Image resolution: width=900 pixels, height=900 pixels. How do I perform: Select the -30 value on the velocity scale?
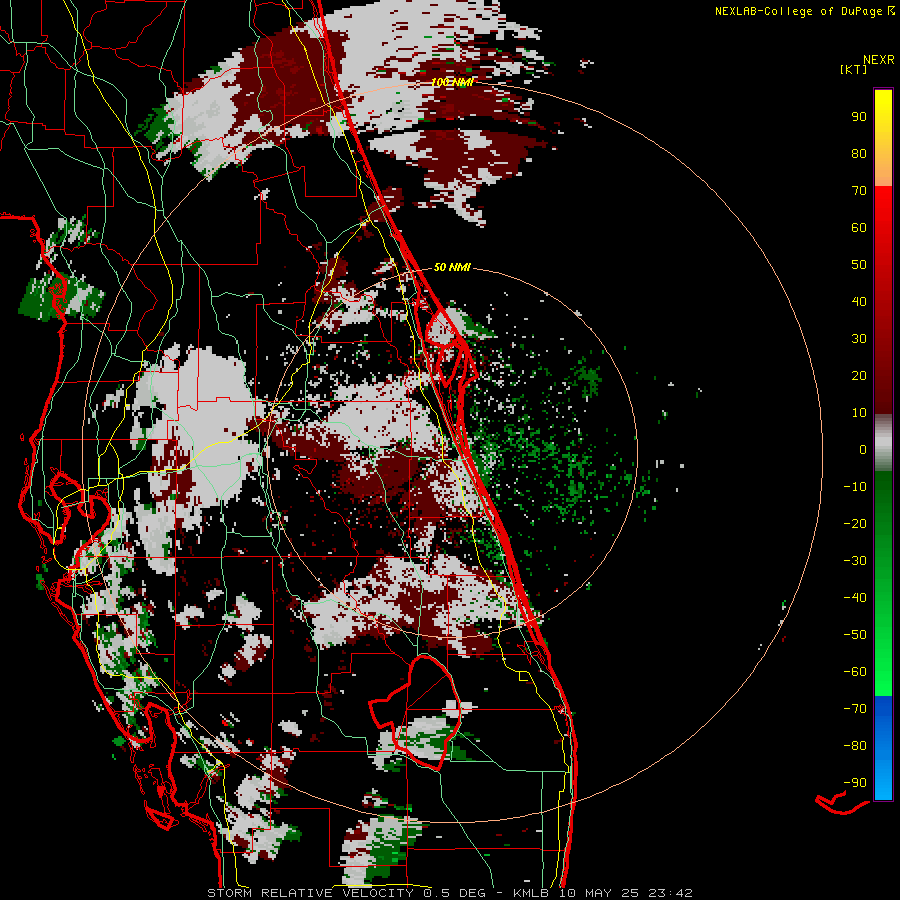(855, 561)
